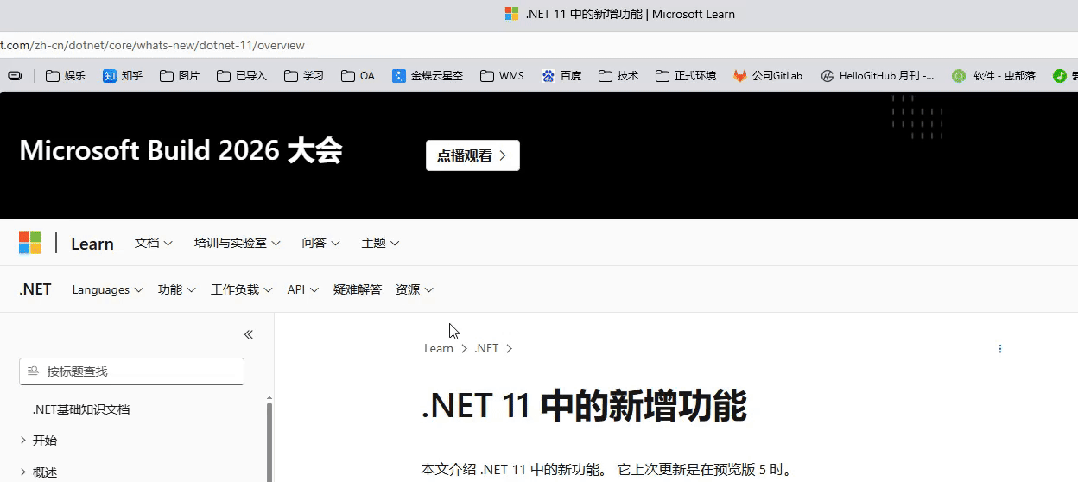The image size is (1078, 482).
Task: Click the 疑难解答 menu link
Action: pyautogui.click(x=357, y=289)
